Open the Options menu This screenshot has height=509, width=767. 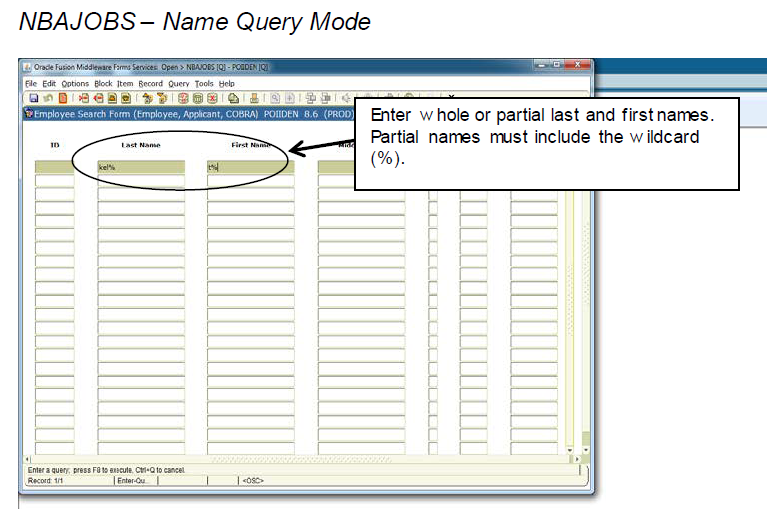coord(75,83)
